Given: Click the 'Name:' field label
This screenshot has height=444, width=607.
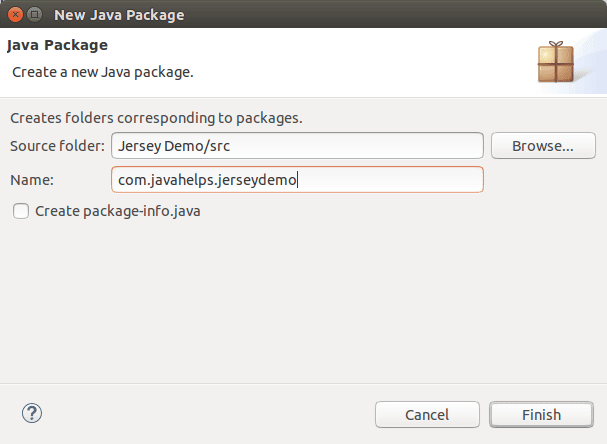Looking at the screenshot, I should (32, 180).
